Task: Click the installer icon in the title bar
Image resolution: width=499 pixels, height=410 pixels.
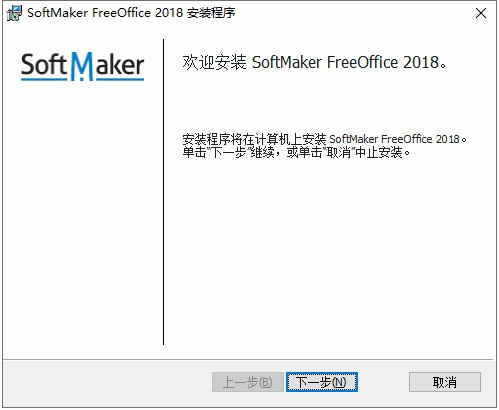Action: click(x=14, y=13)
